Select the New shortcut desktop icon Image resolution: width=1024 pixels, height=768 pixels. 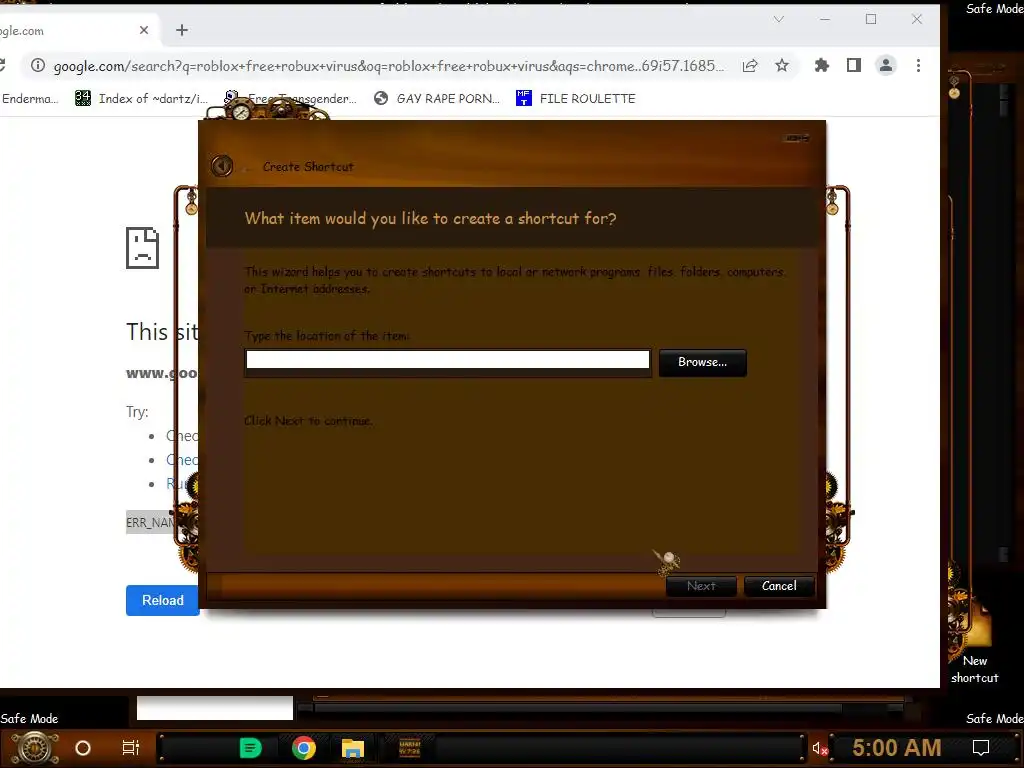(x=974, y=643)
